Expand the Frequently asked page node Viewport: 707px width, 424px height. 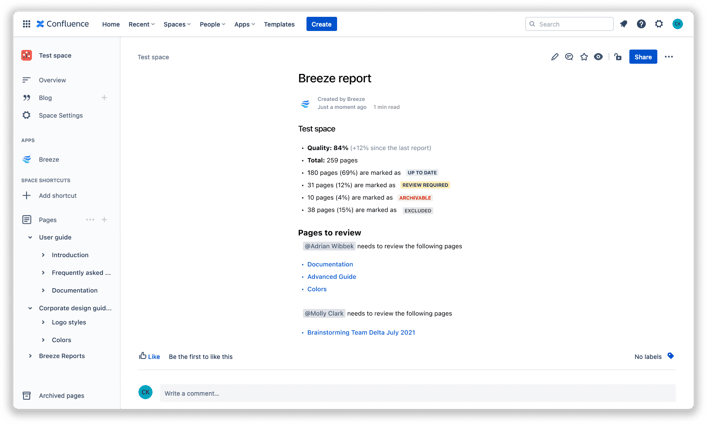(x=43, y=272)
